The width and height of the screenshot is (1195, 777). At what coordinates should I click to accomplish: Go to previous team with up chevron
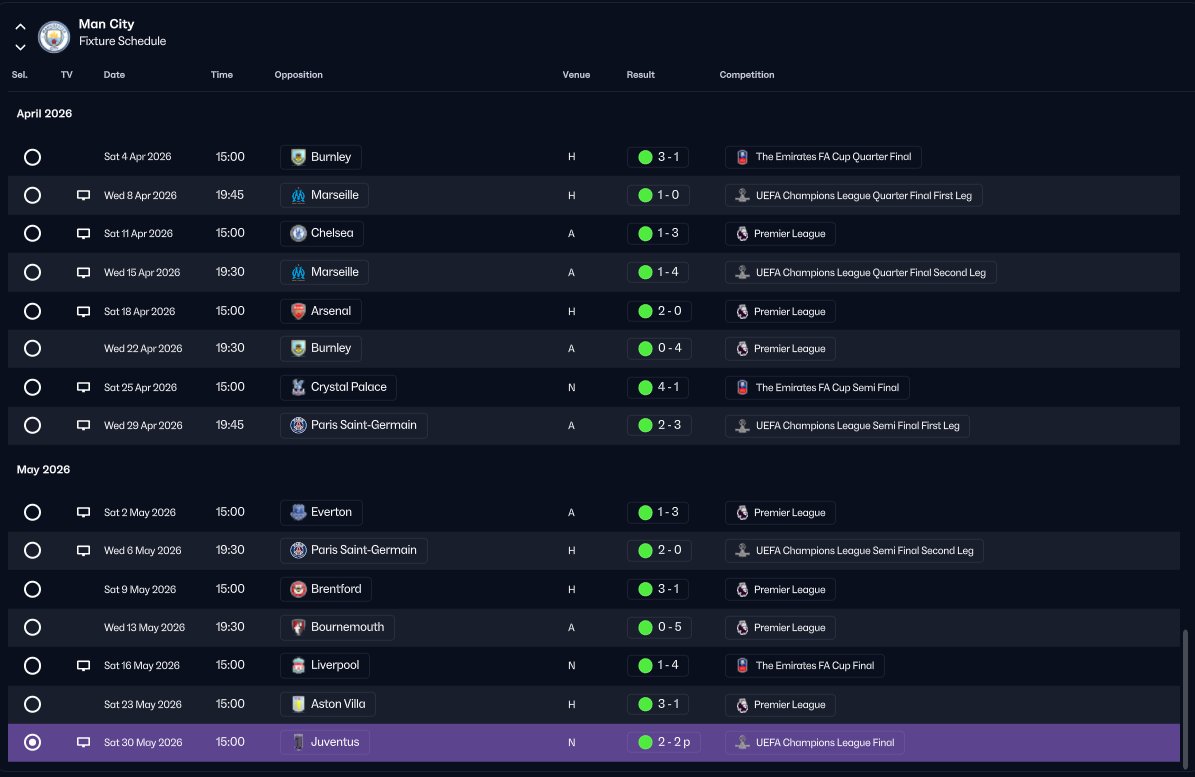21,27
